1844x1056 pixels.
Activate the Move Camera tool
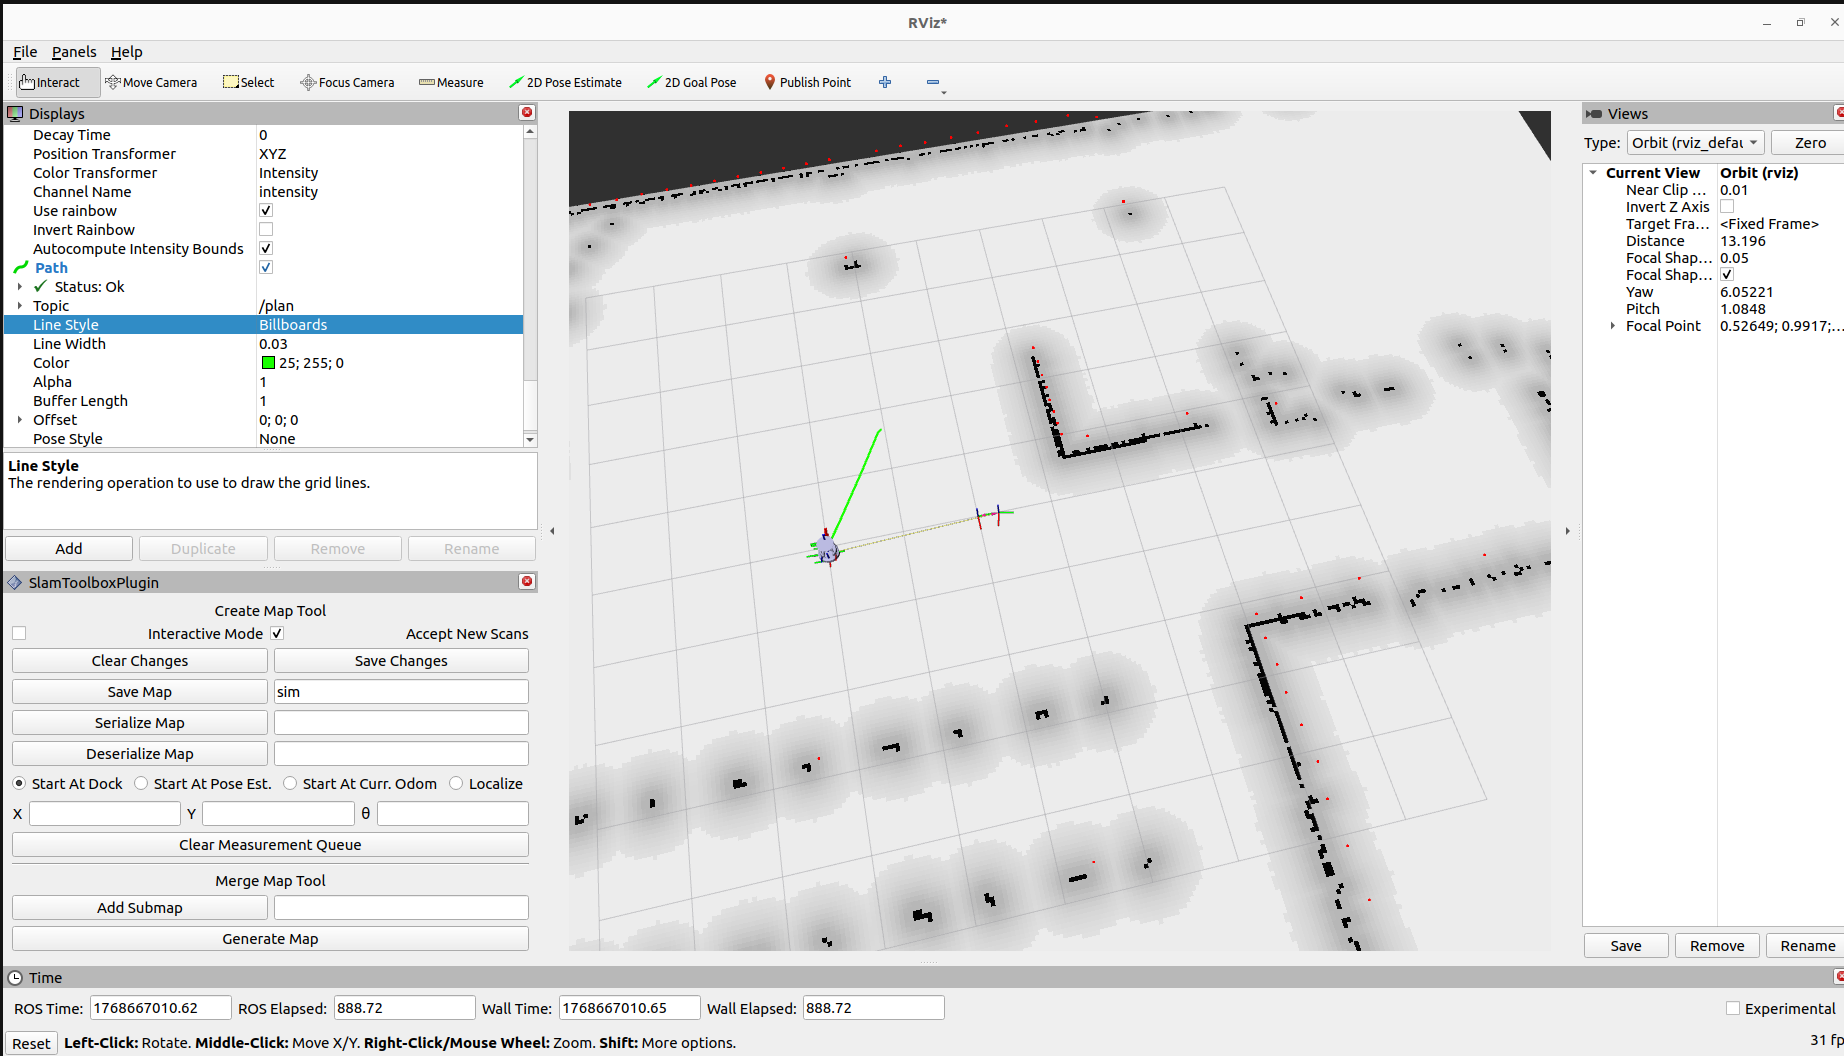(151, 82)
